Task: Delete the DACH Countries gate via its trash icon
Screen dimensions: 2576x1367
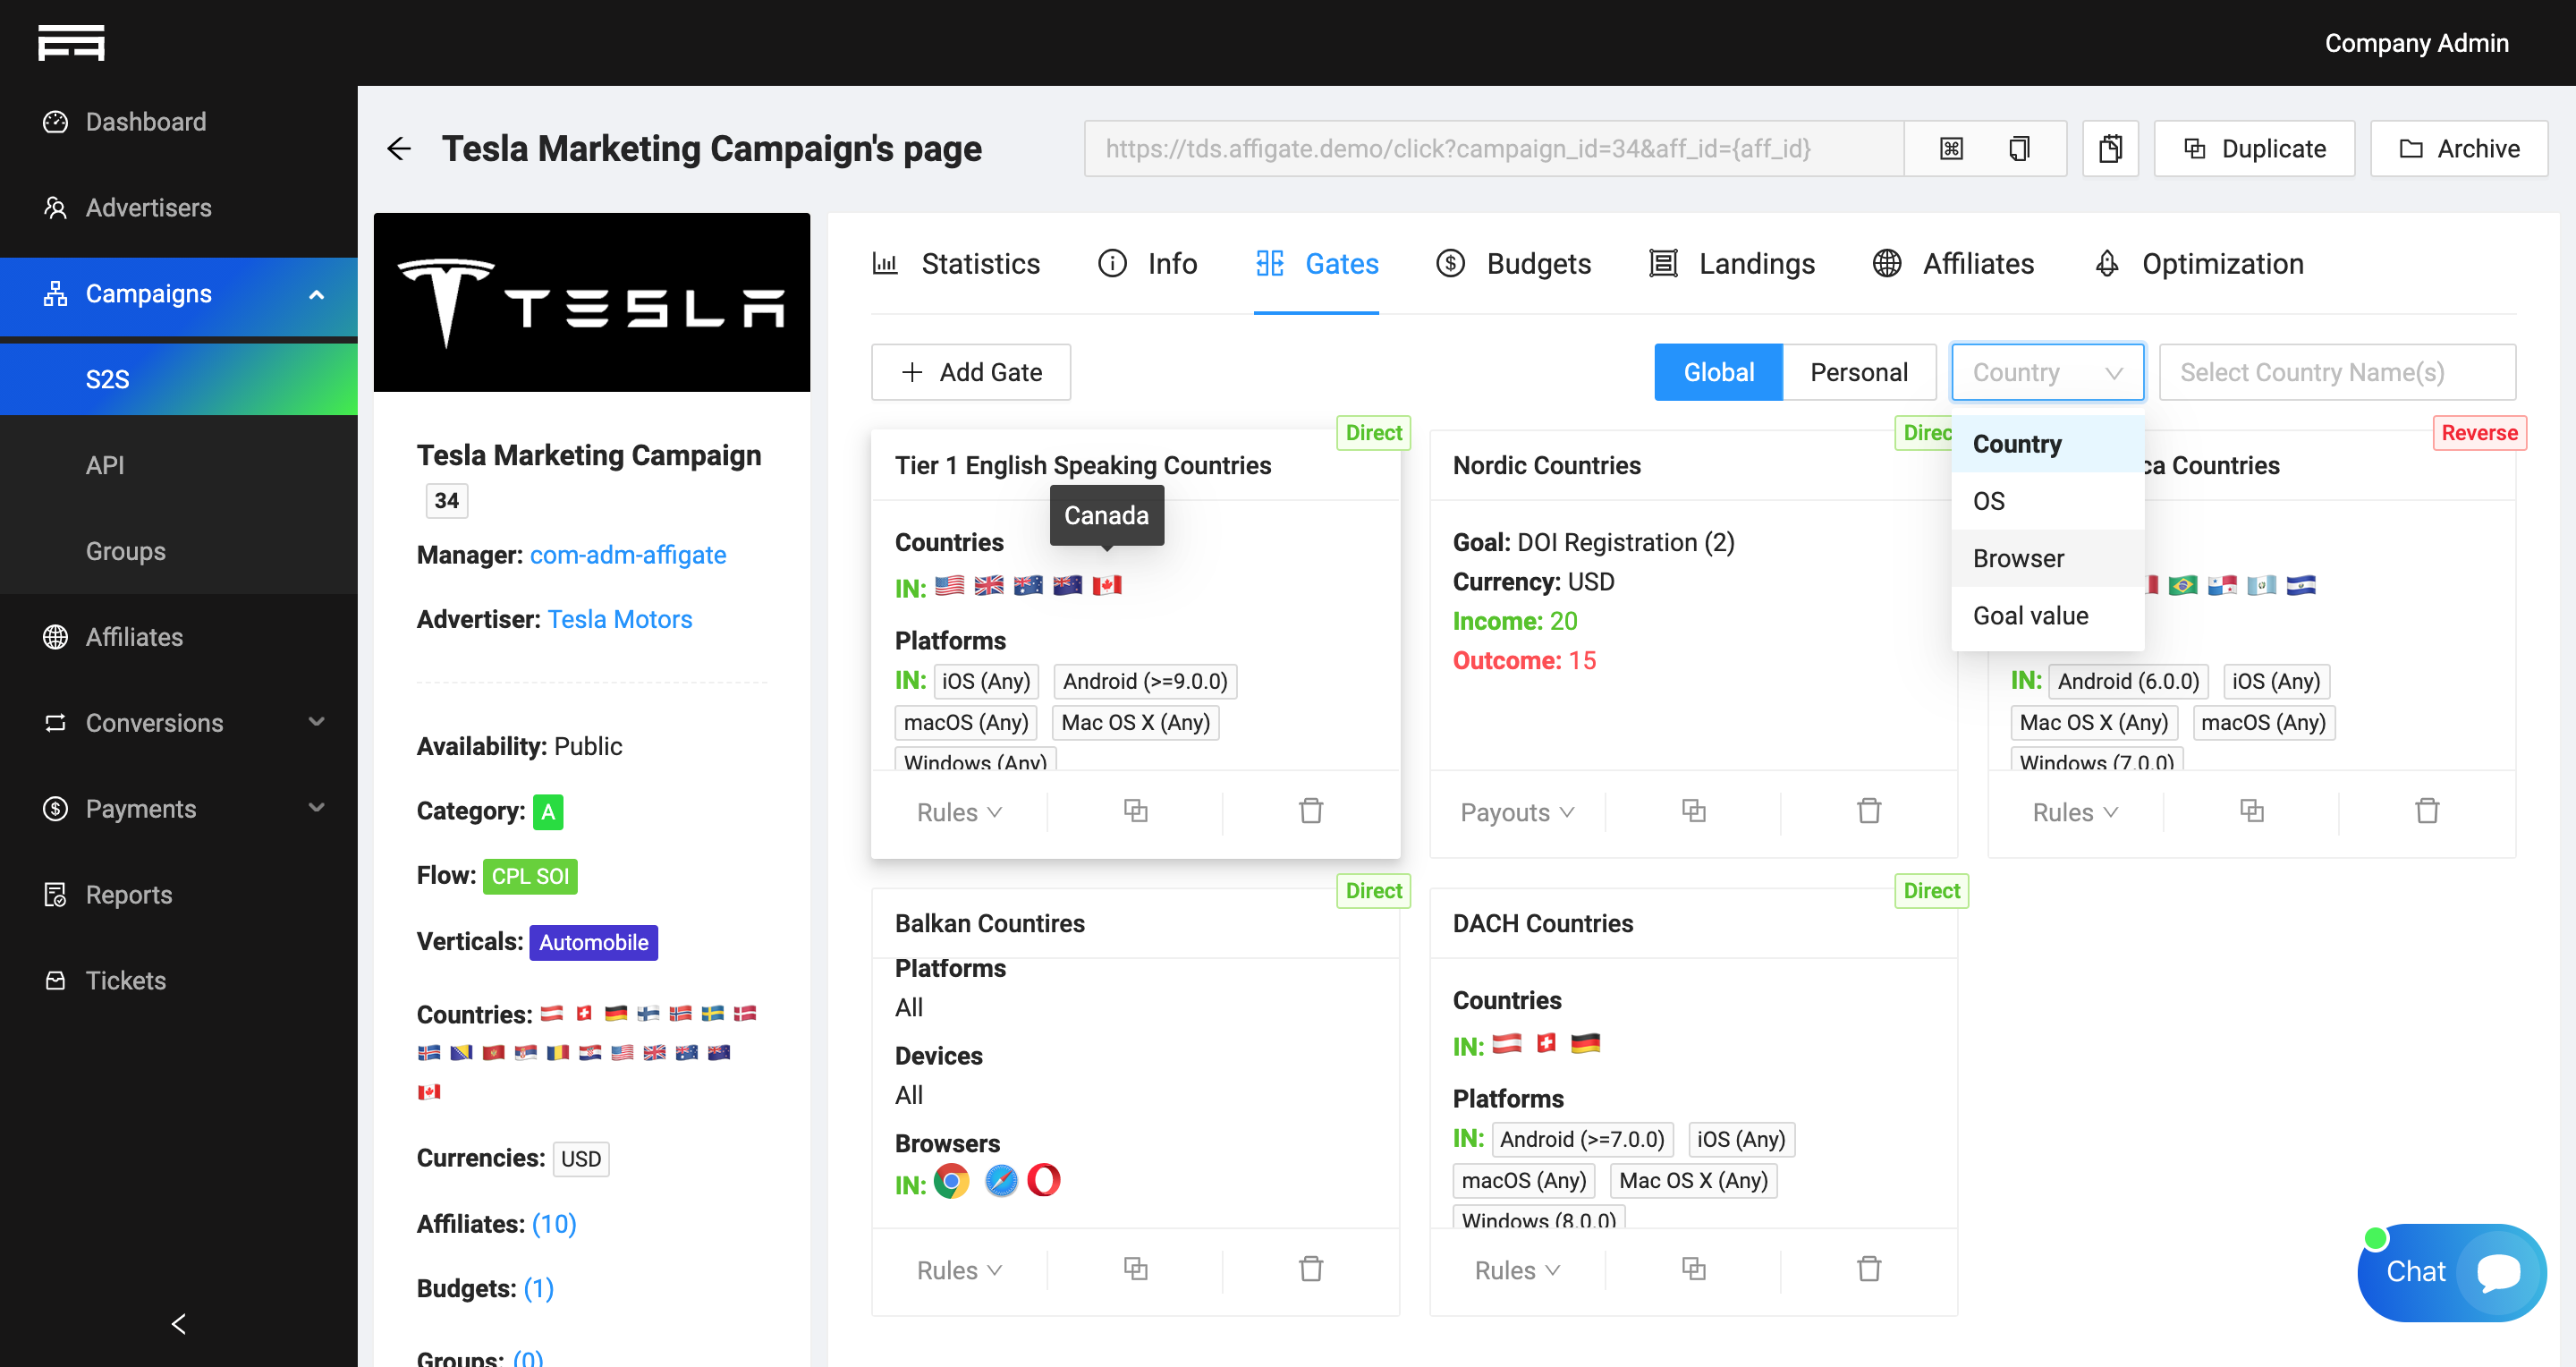Action: [1868, 1269]
